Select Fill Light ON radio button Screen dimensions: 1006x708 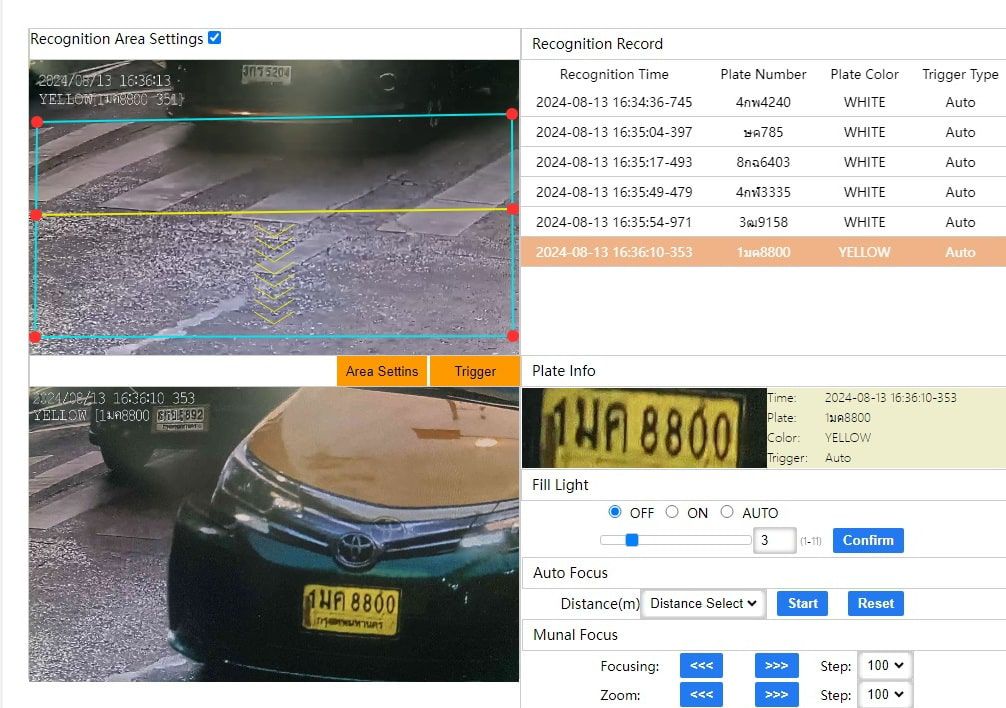click(672, 512)
